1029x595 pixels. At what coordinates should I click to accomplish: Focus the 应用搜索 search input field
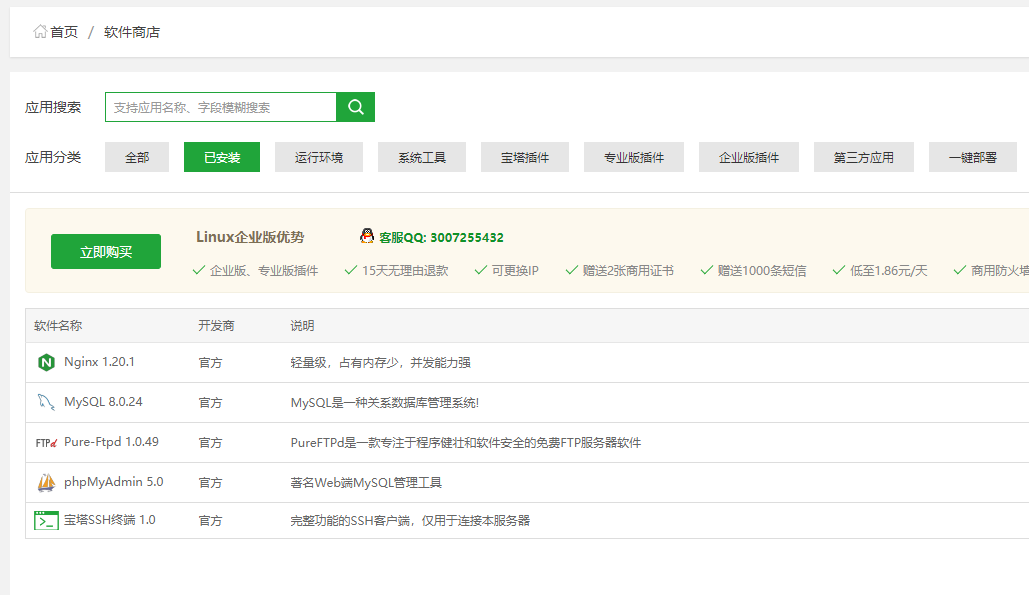pyautogui.click(x=220, y=107)
